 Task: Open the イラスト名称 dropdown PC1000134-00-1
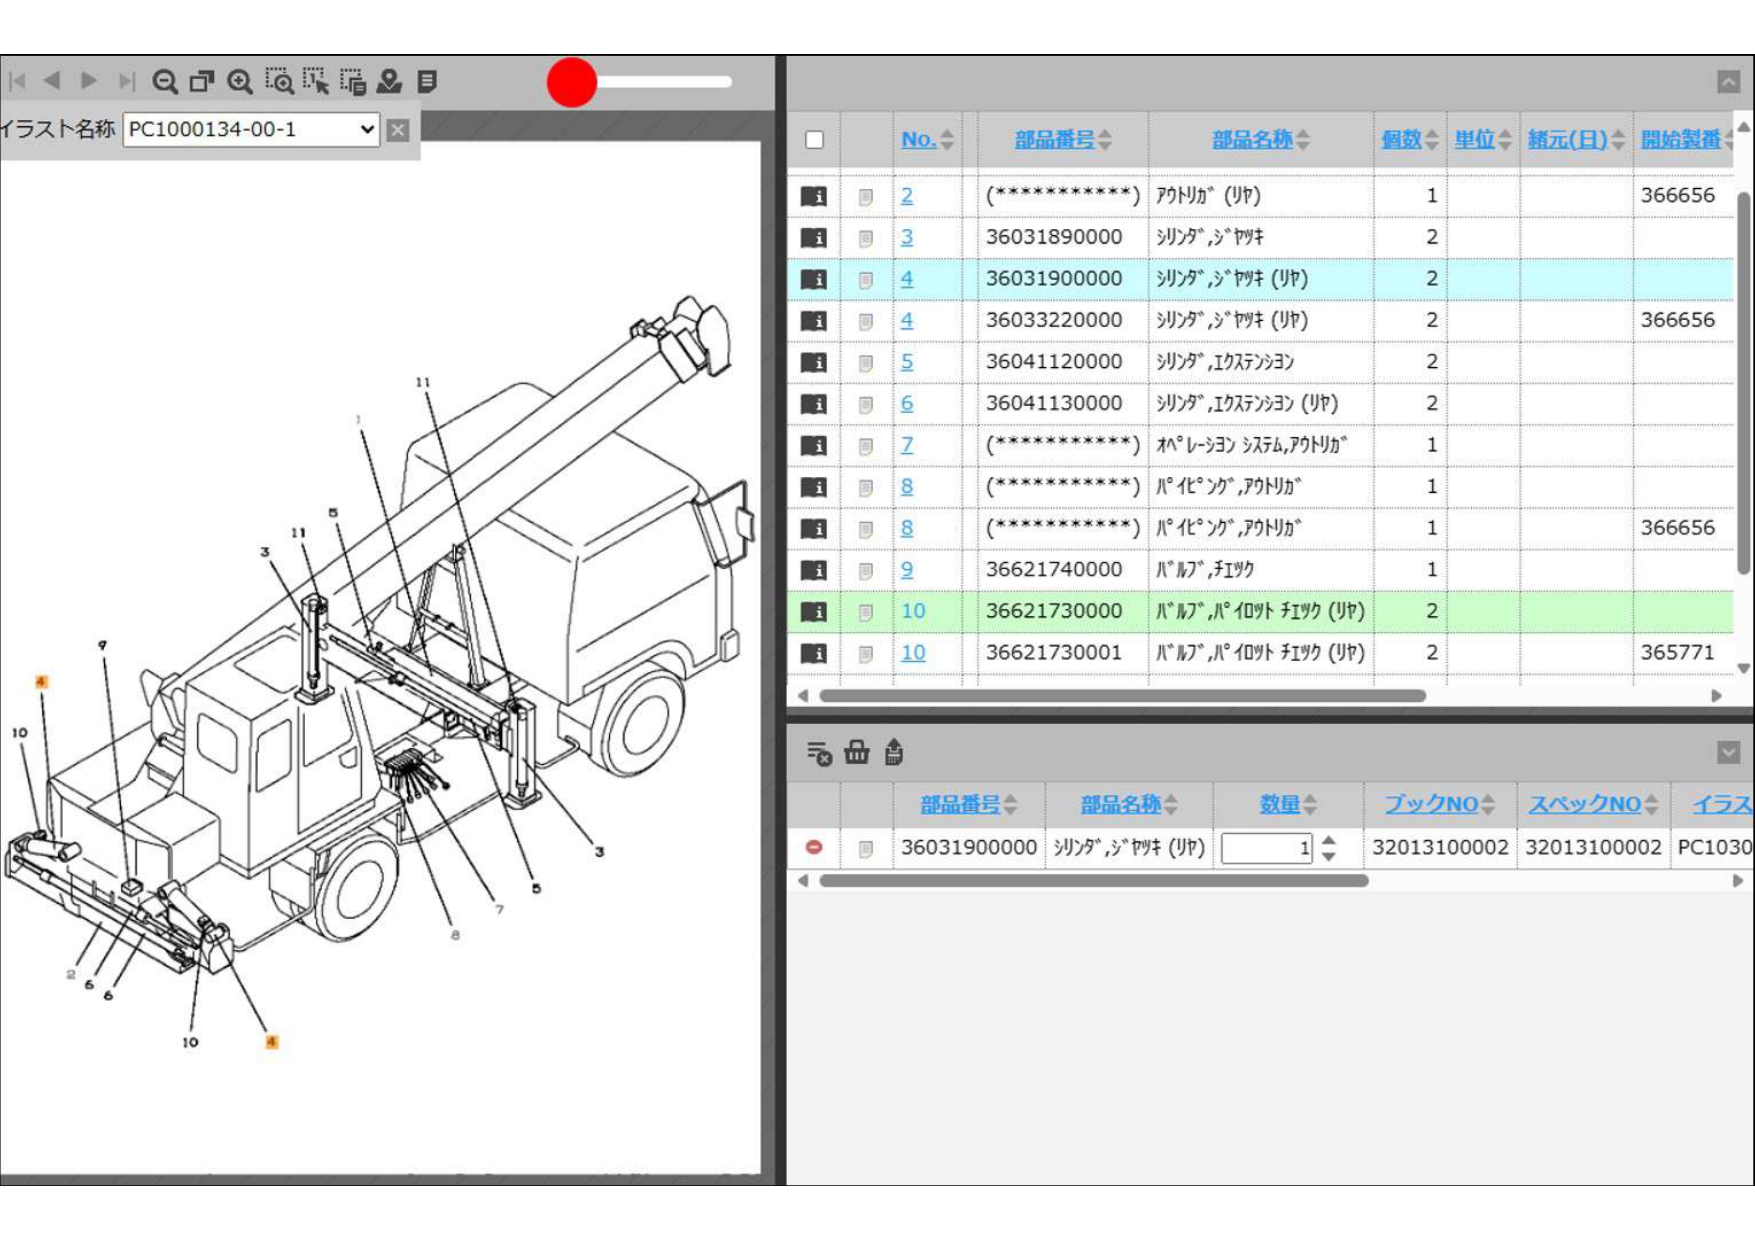[251, 130]
